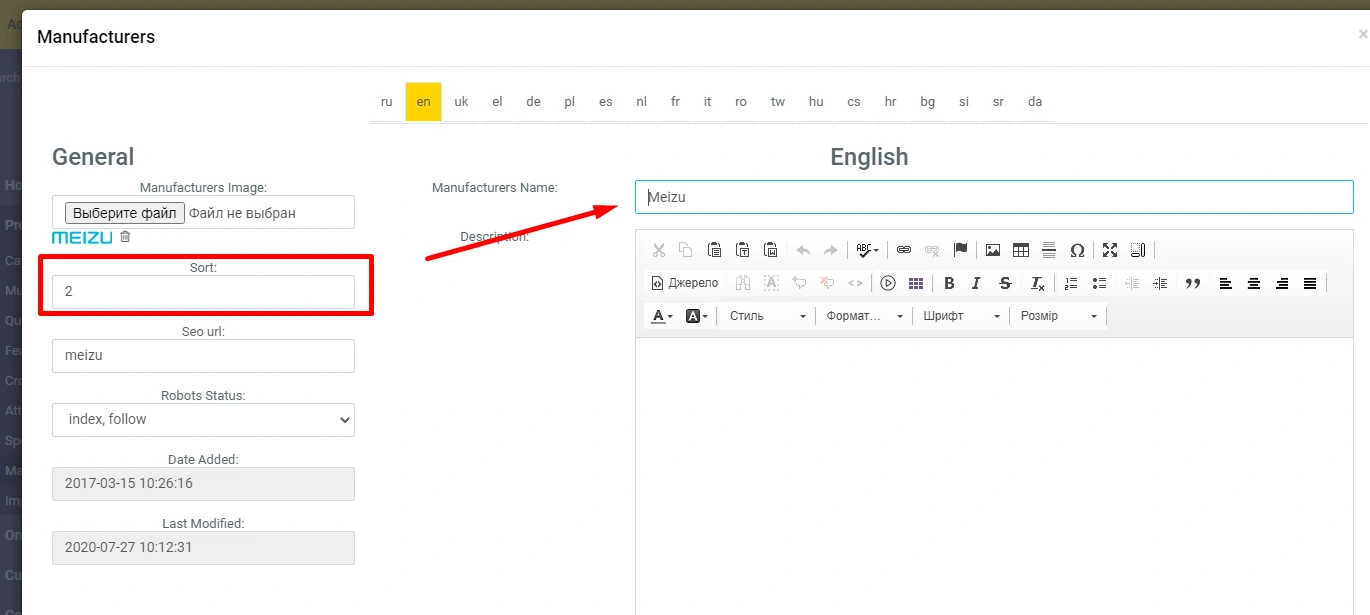This screenshot has width=1370, height=615.
Task: Insert a hyperlink with the link icon
Action: 904,250
